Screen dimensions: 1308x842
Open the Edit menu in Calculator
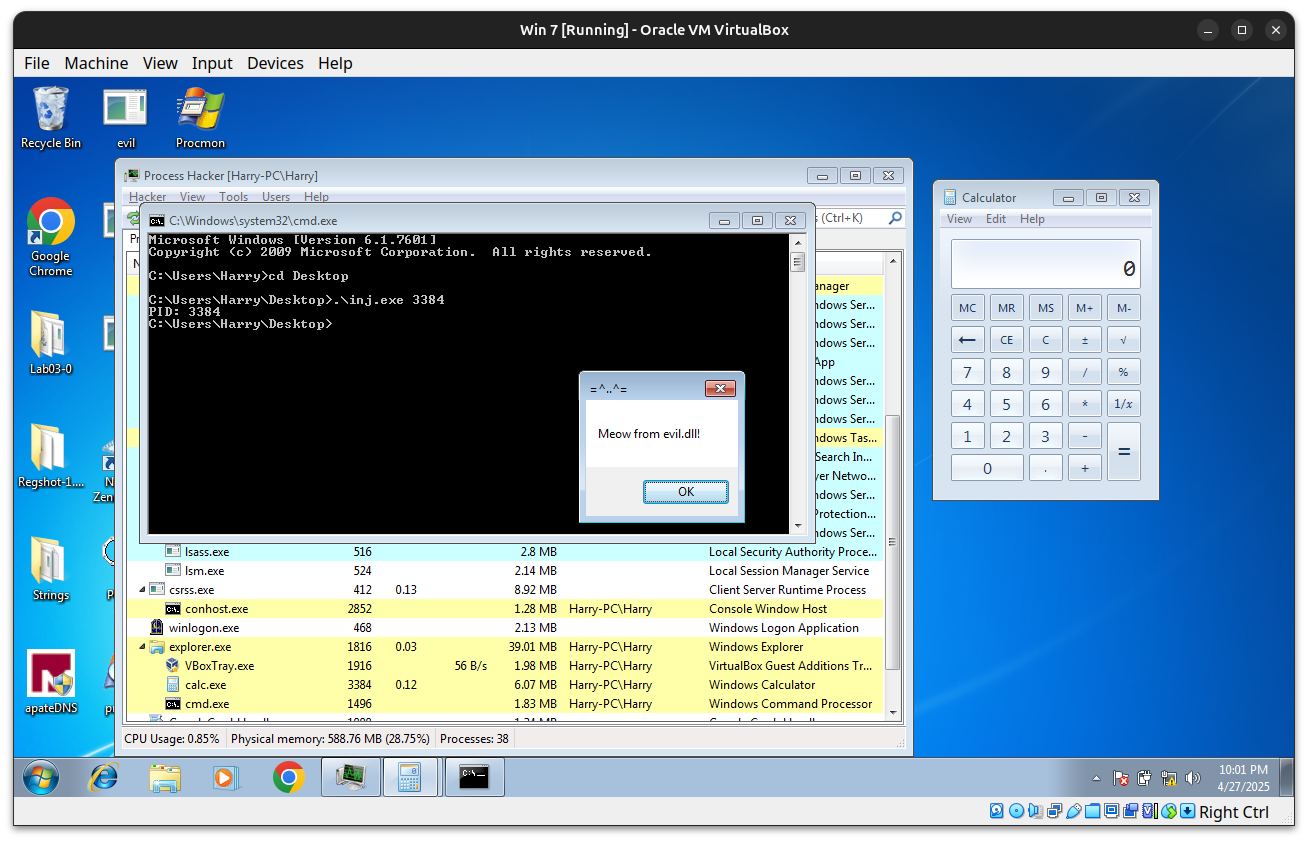click(996, 219)
